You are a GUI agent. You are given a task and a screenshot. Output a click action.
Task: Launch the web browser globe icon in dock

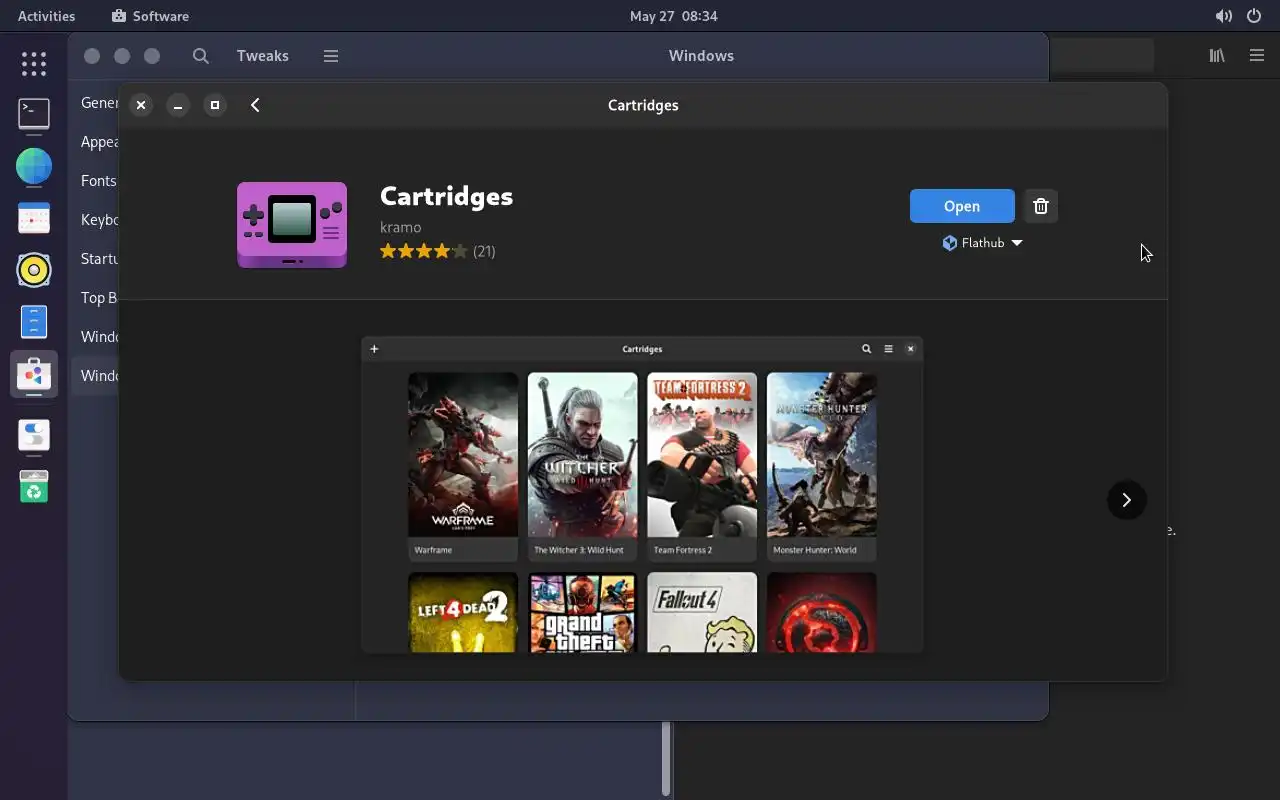[x=34, y=165]
